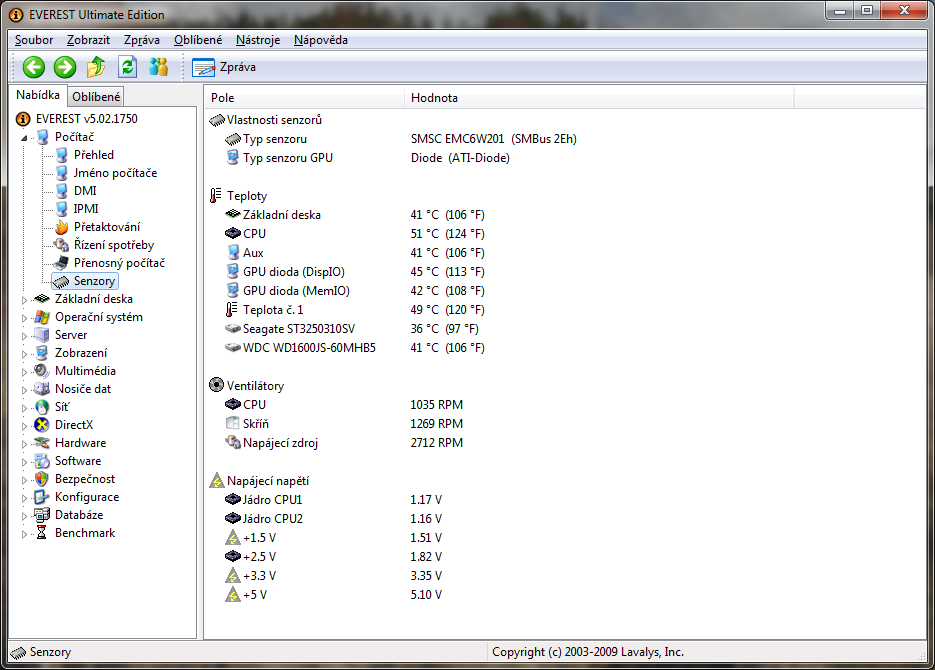Click the Nosiče dat drive icon
Screen dimensions: 935x670
(x=42, y=389)
